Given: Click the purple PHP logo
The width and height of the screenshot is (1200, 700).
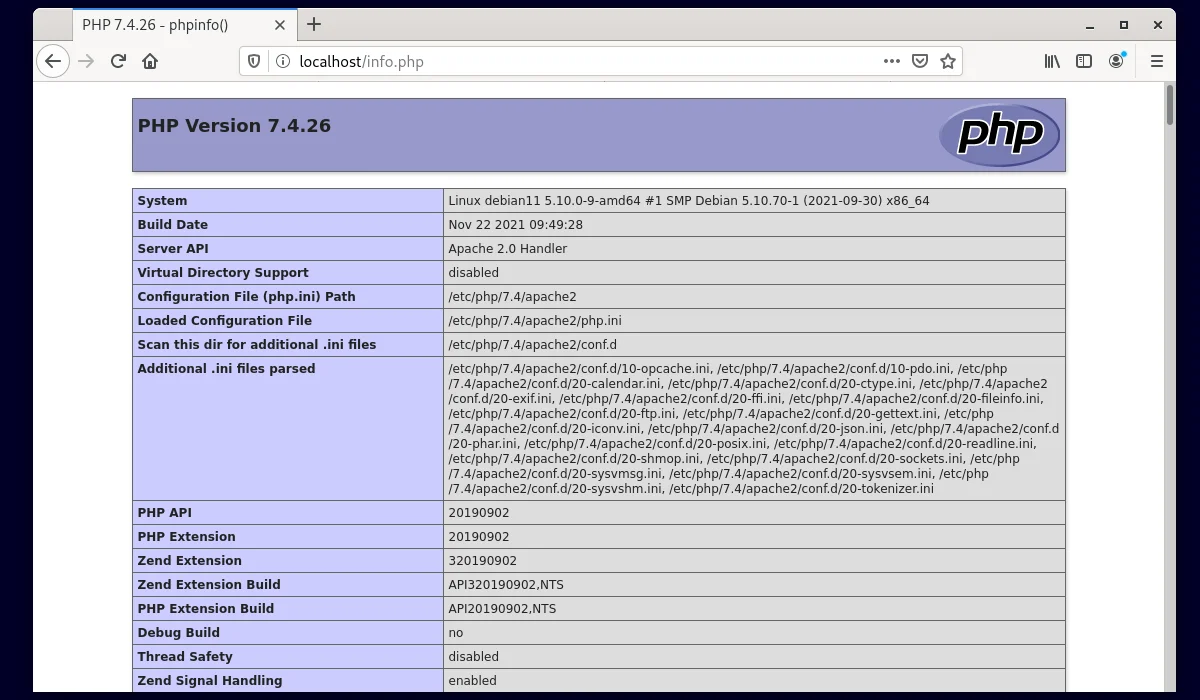Looking at the screenshot, I should [999, 133].
